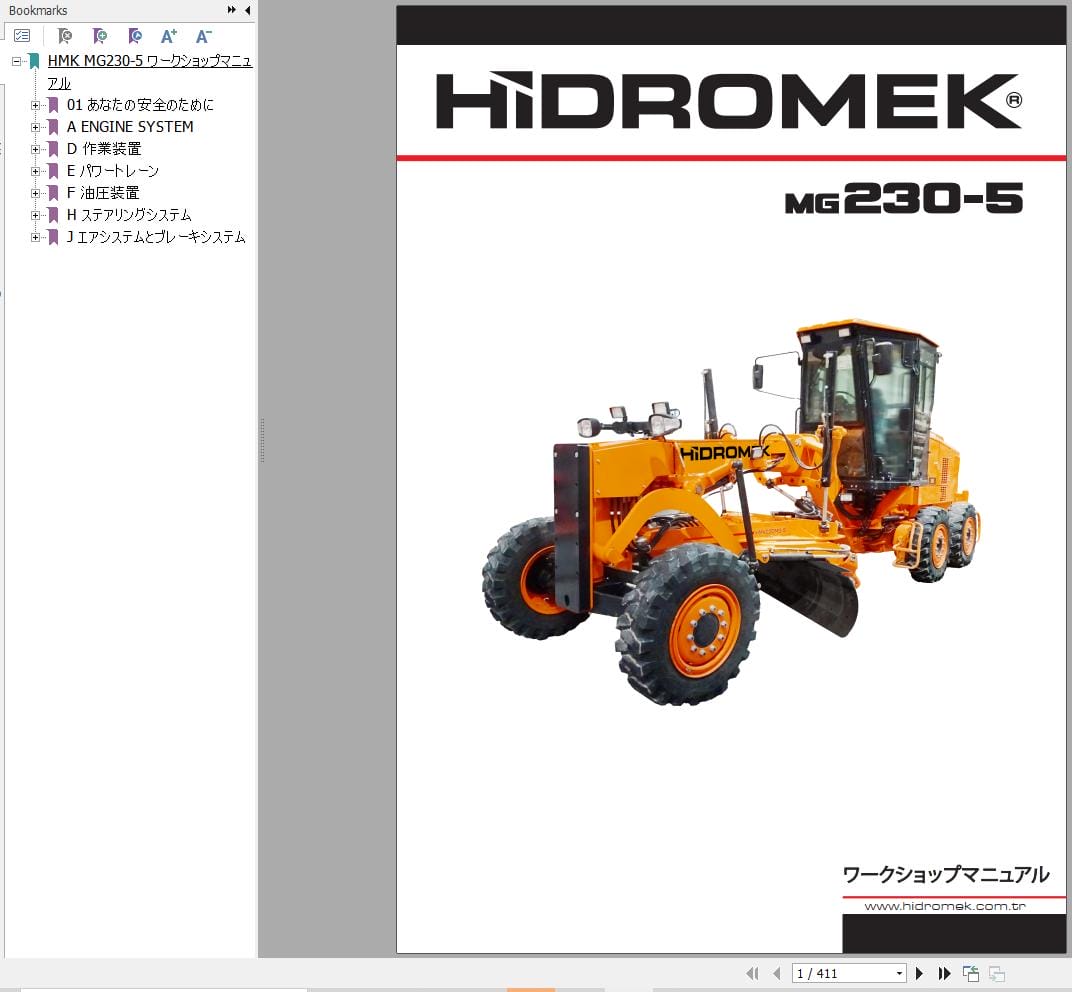Select the H ステアリングシステム bookmark

click(129, 215)
